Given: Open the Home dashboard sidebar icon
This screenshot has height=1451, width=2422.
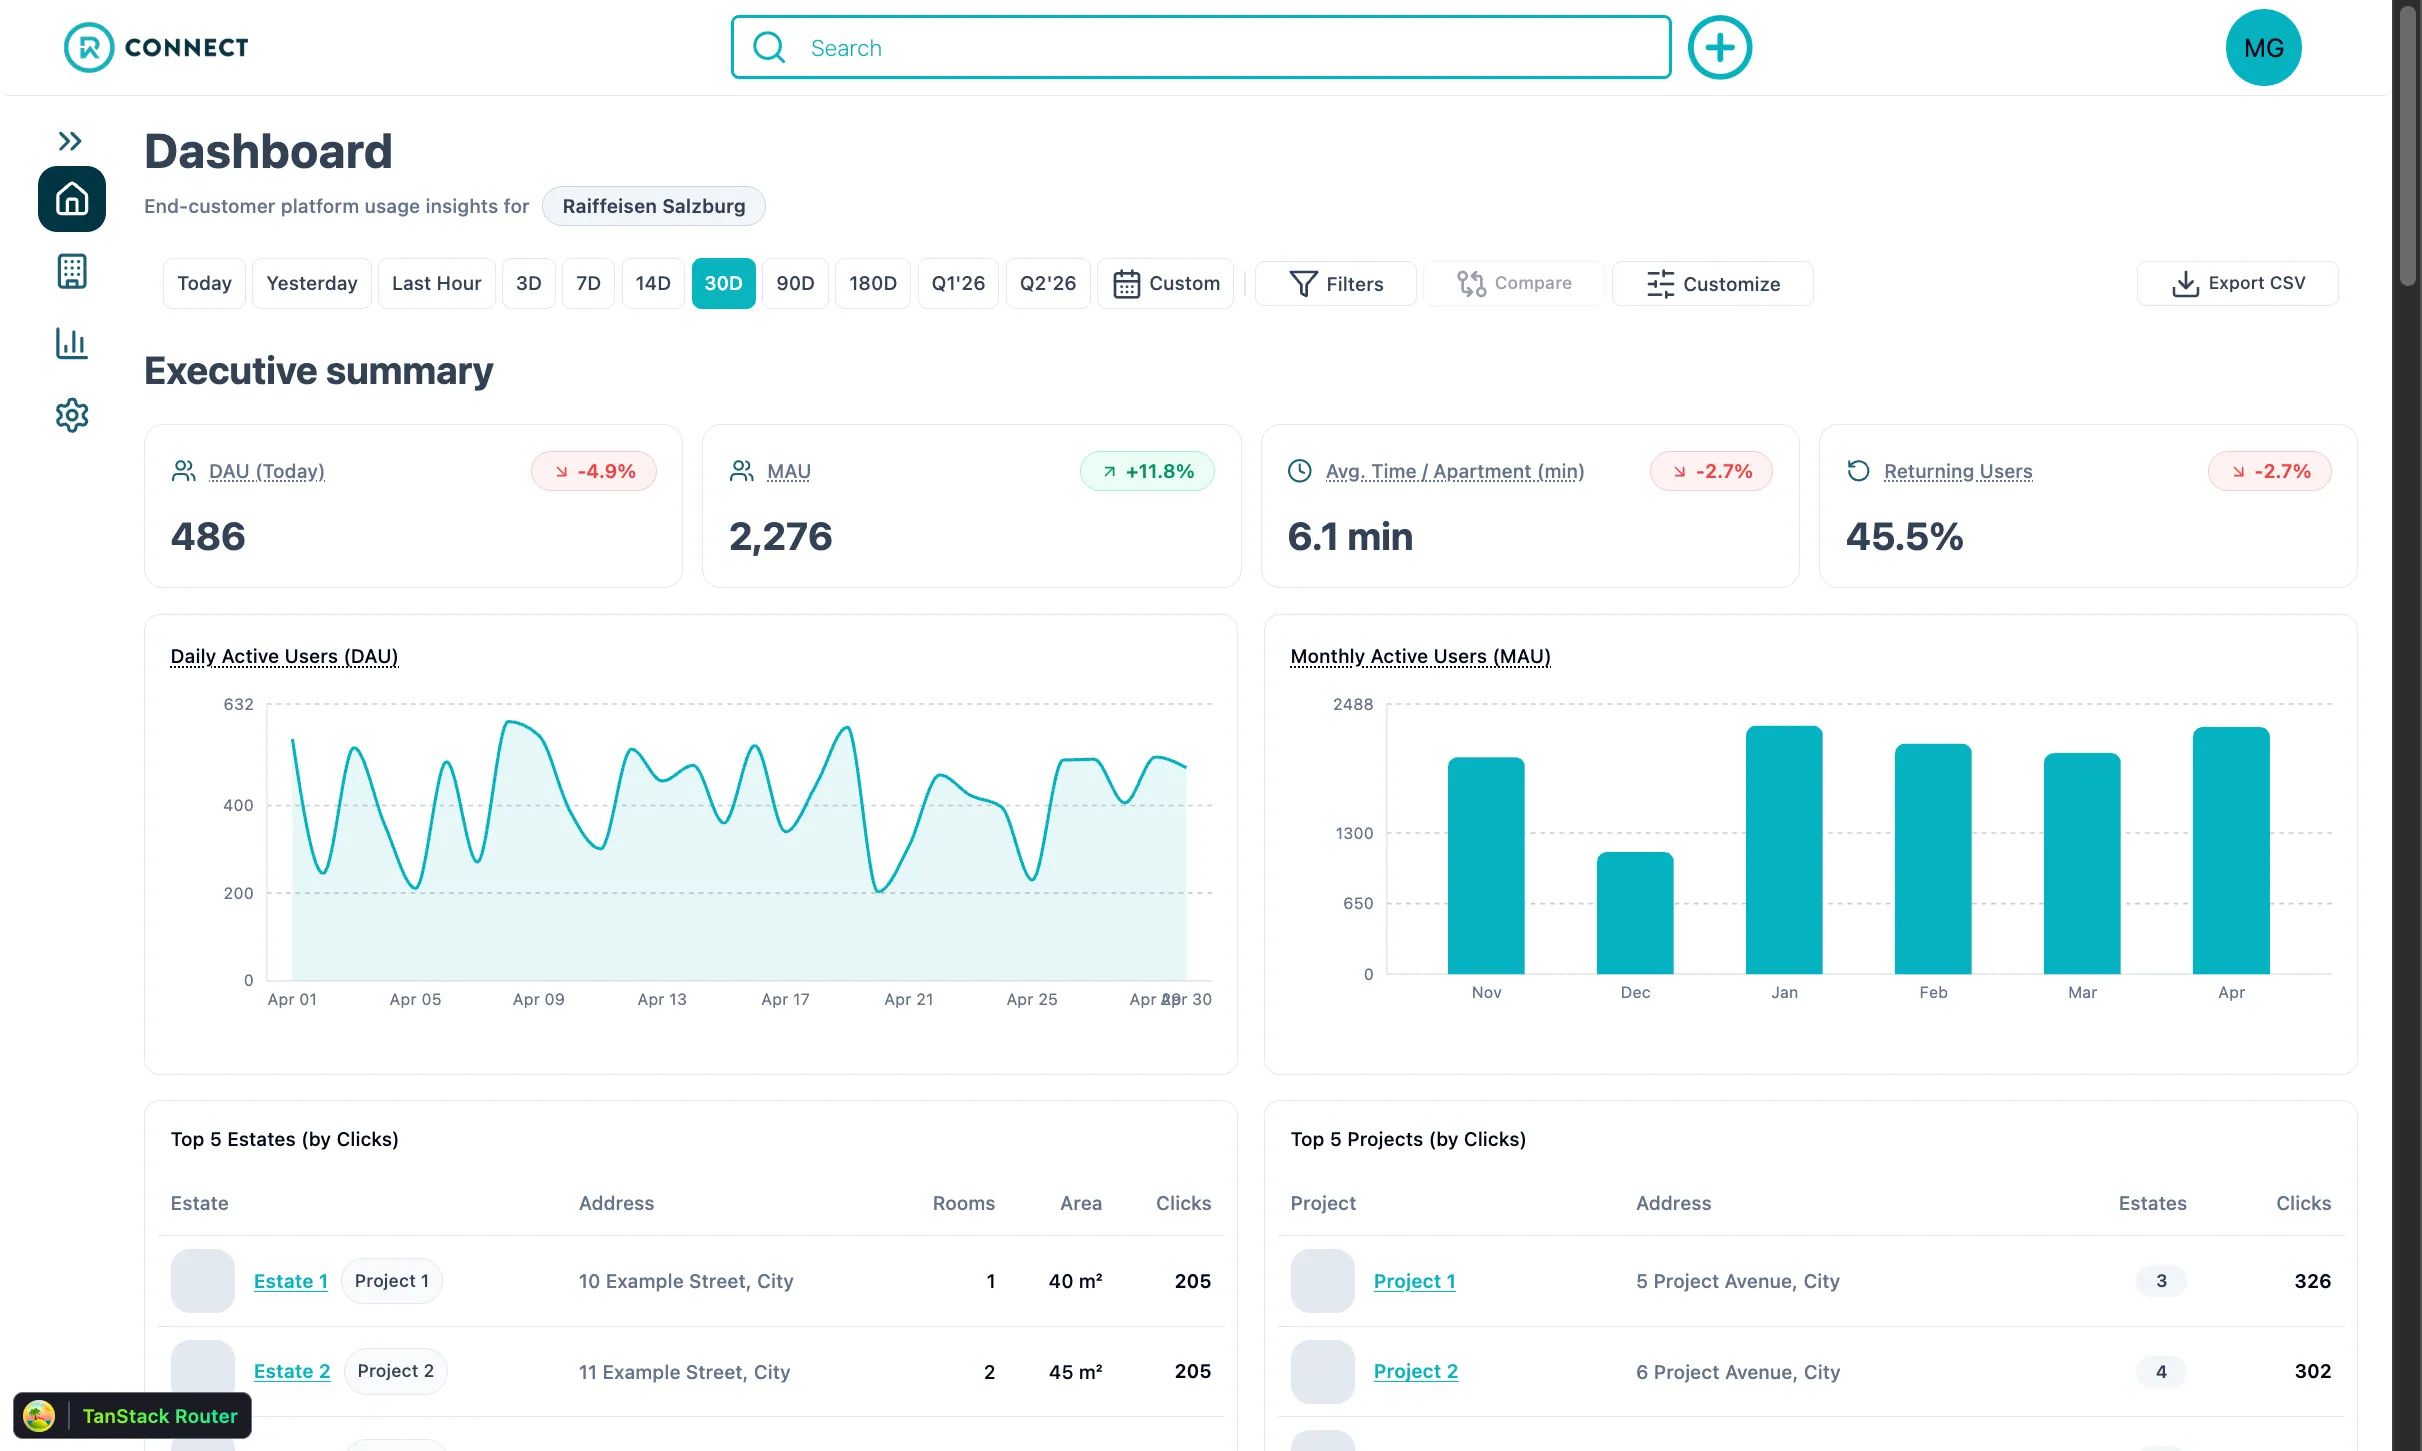Looking at the screenshot, I should tap(72, 199).
